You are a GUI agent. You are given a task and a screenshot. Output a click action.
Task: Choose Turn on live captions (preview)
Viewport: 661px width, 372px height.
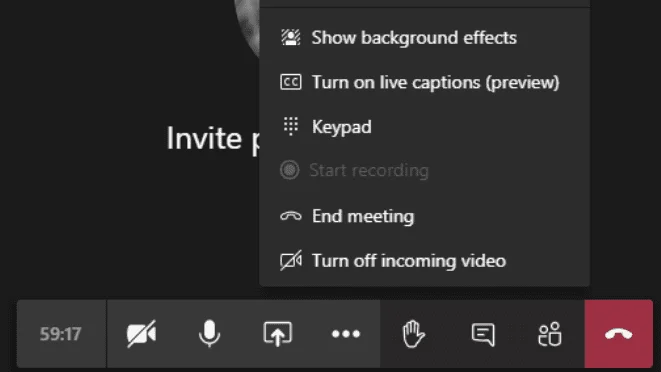click(425, 82)
